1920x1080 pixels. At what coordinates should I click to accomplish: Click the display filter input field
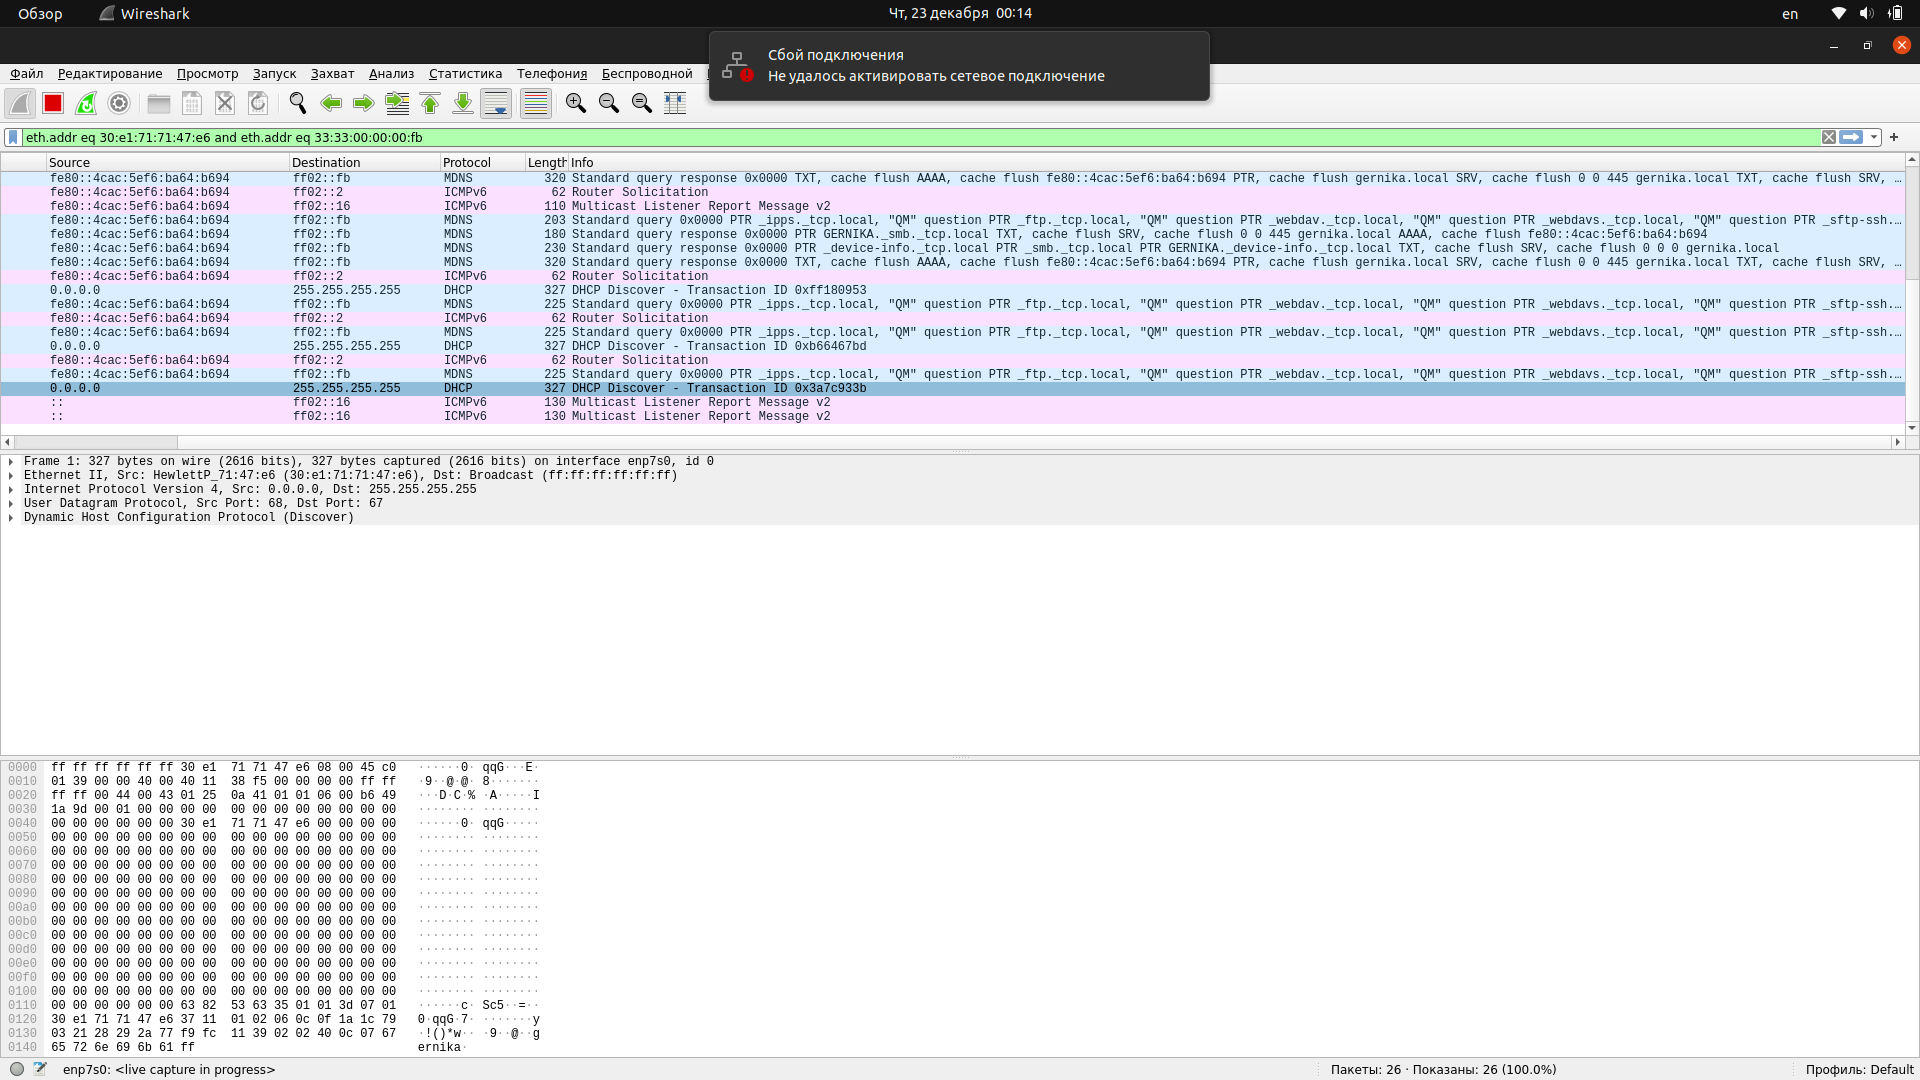tap(920, 137)
